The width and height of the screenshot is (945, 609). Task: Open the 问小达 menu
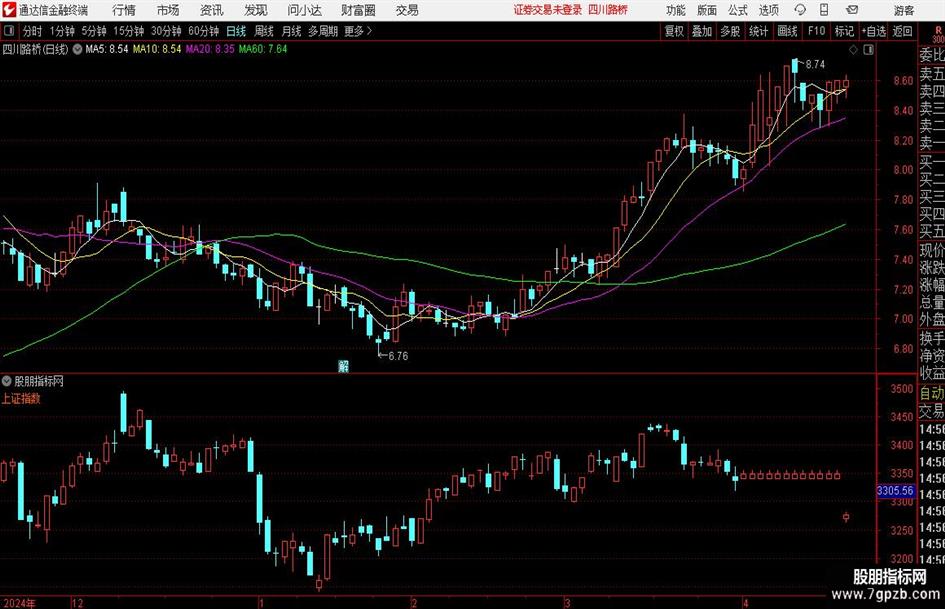pos(304,10)
